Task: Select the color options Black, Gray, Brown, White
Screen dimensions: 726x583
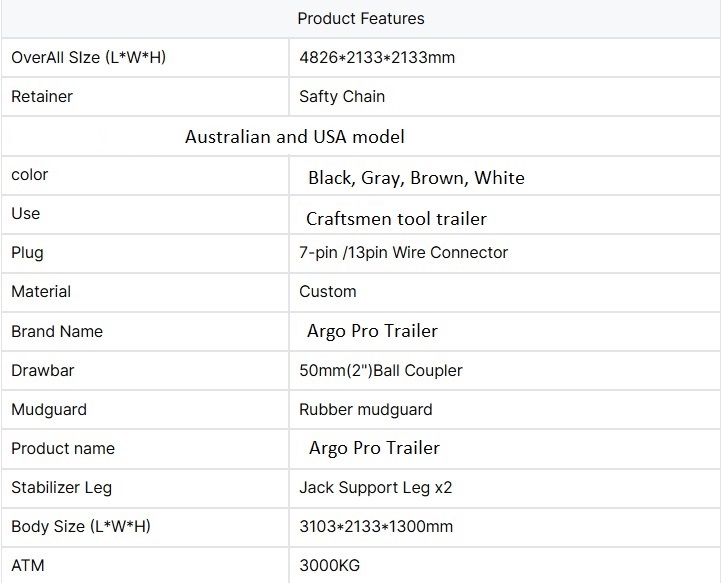Action: click(416, 178)
